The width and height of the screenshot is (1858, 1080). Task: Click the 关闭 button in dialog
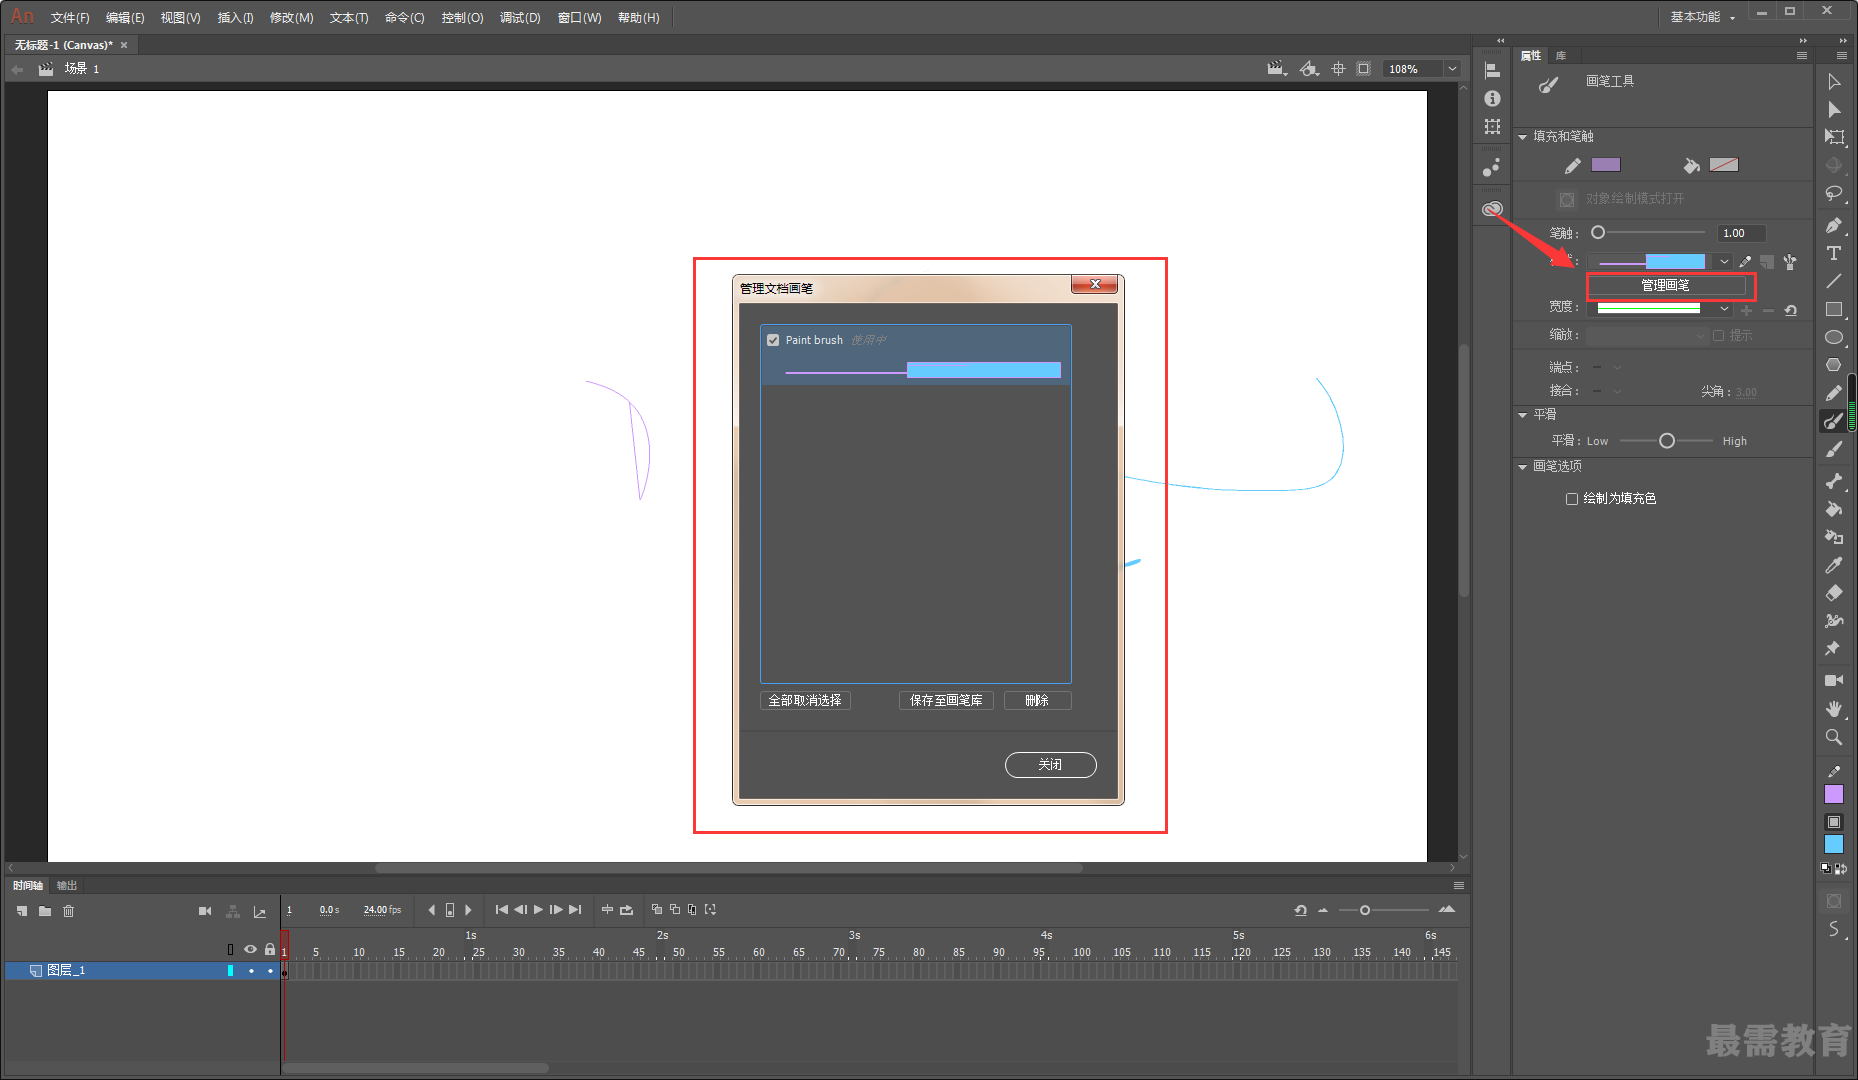(1050, 765)
